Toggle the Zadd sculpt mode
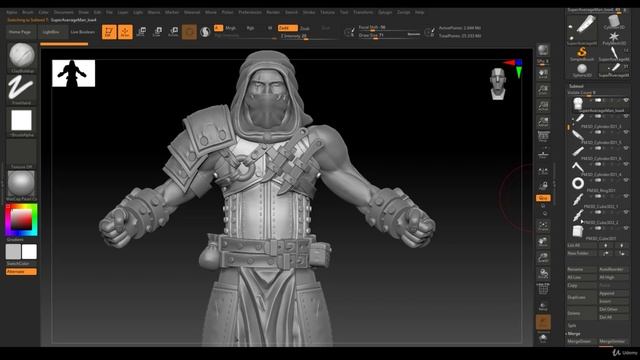This screenshot has width=640, height=360. [287, 28]
